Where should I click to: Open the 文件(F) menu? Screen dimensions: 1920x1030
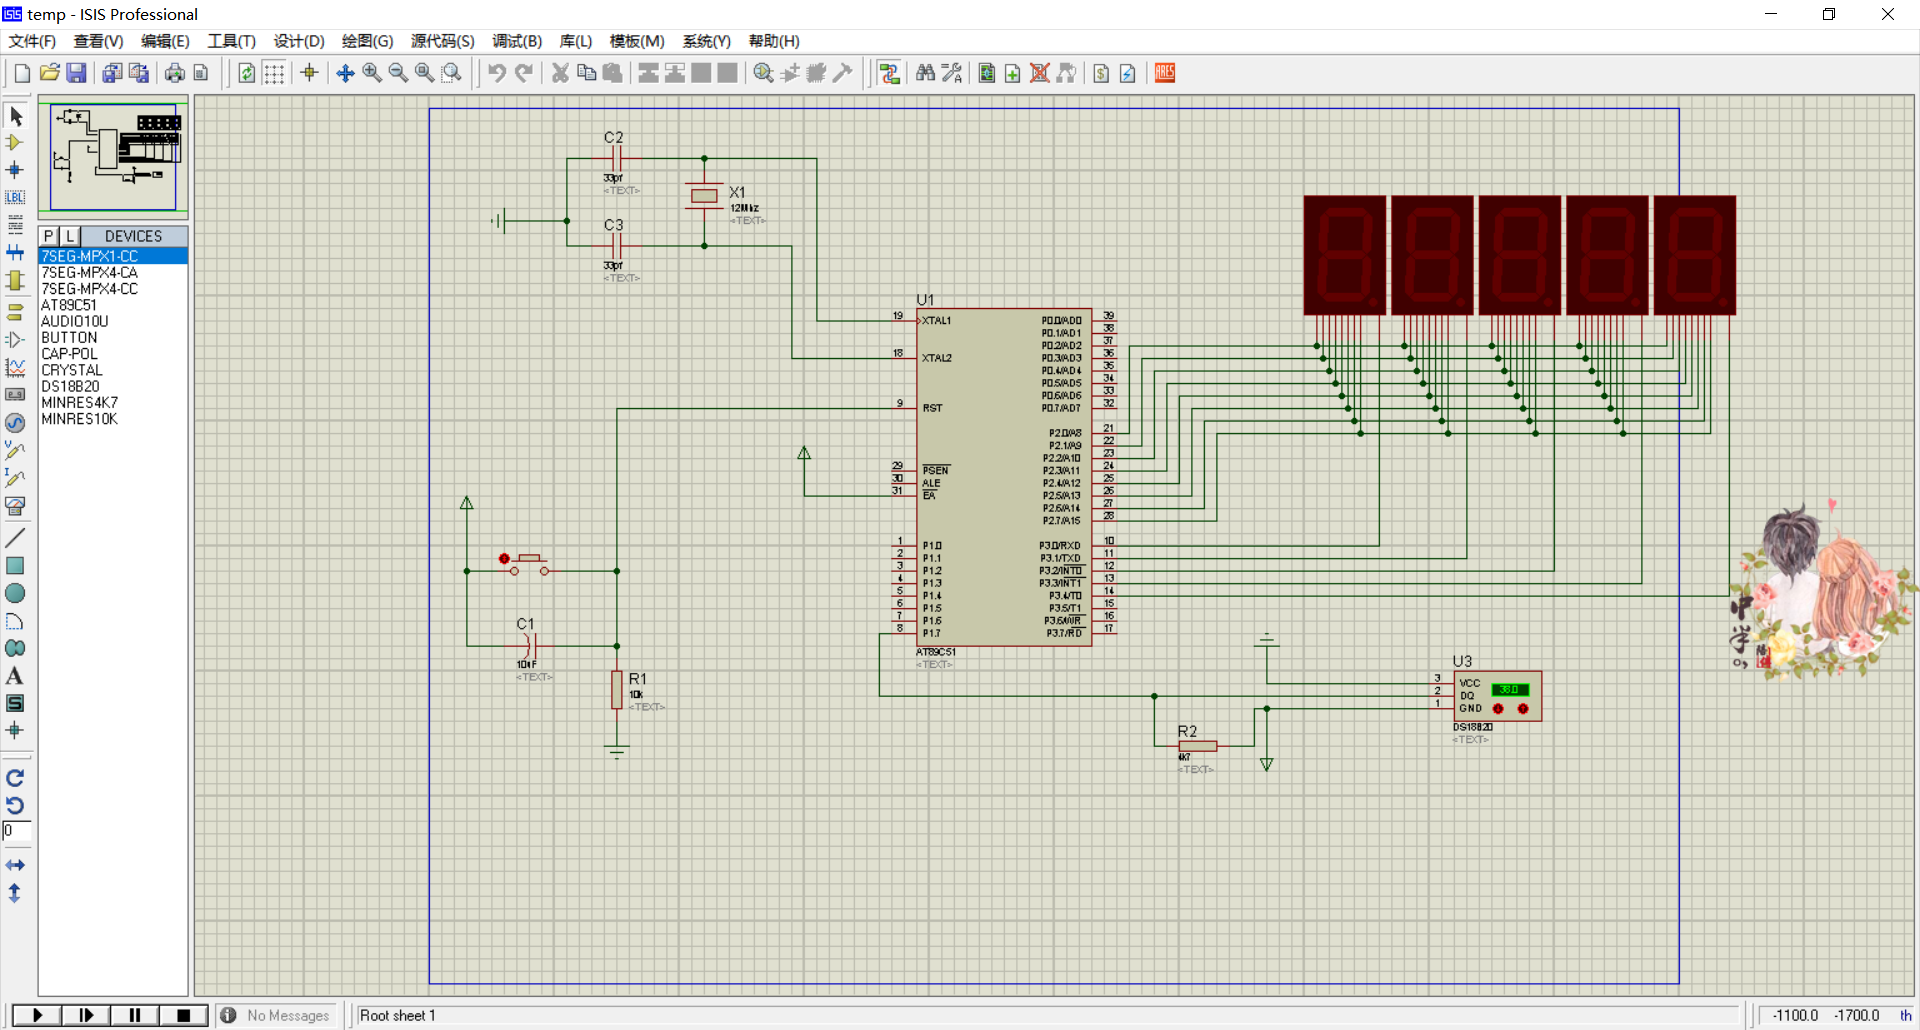[32, 41]
